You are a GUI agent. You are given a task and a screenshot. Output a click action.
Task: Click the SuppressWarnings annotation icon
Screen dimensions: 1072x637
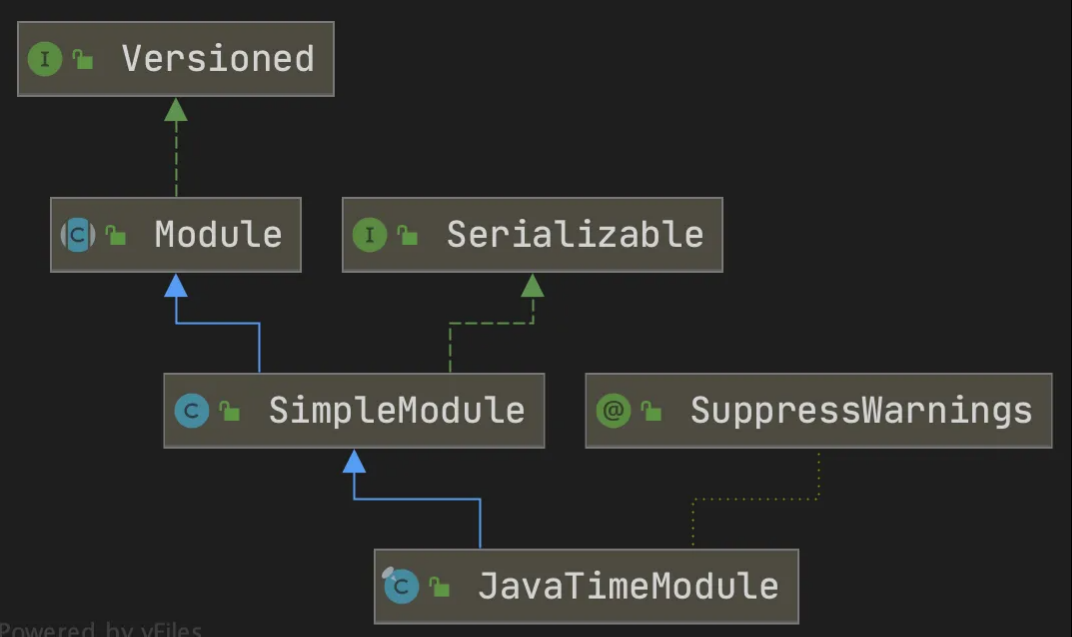(612, 411)
